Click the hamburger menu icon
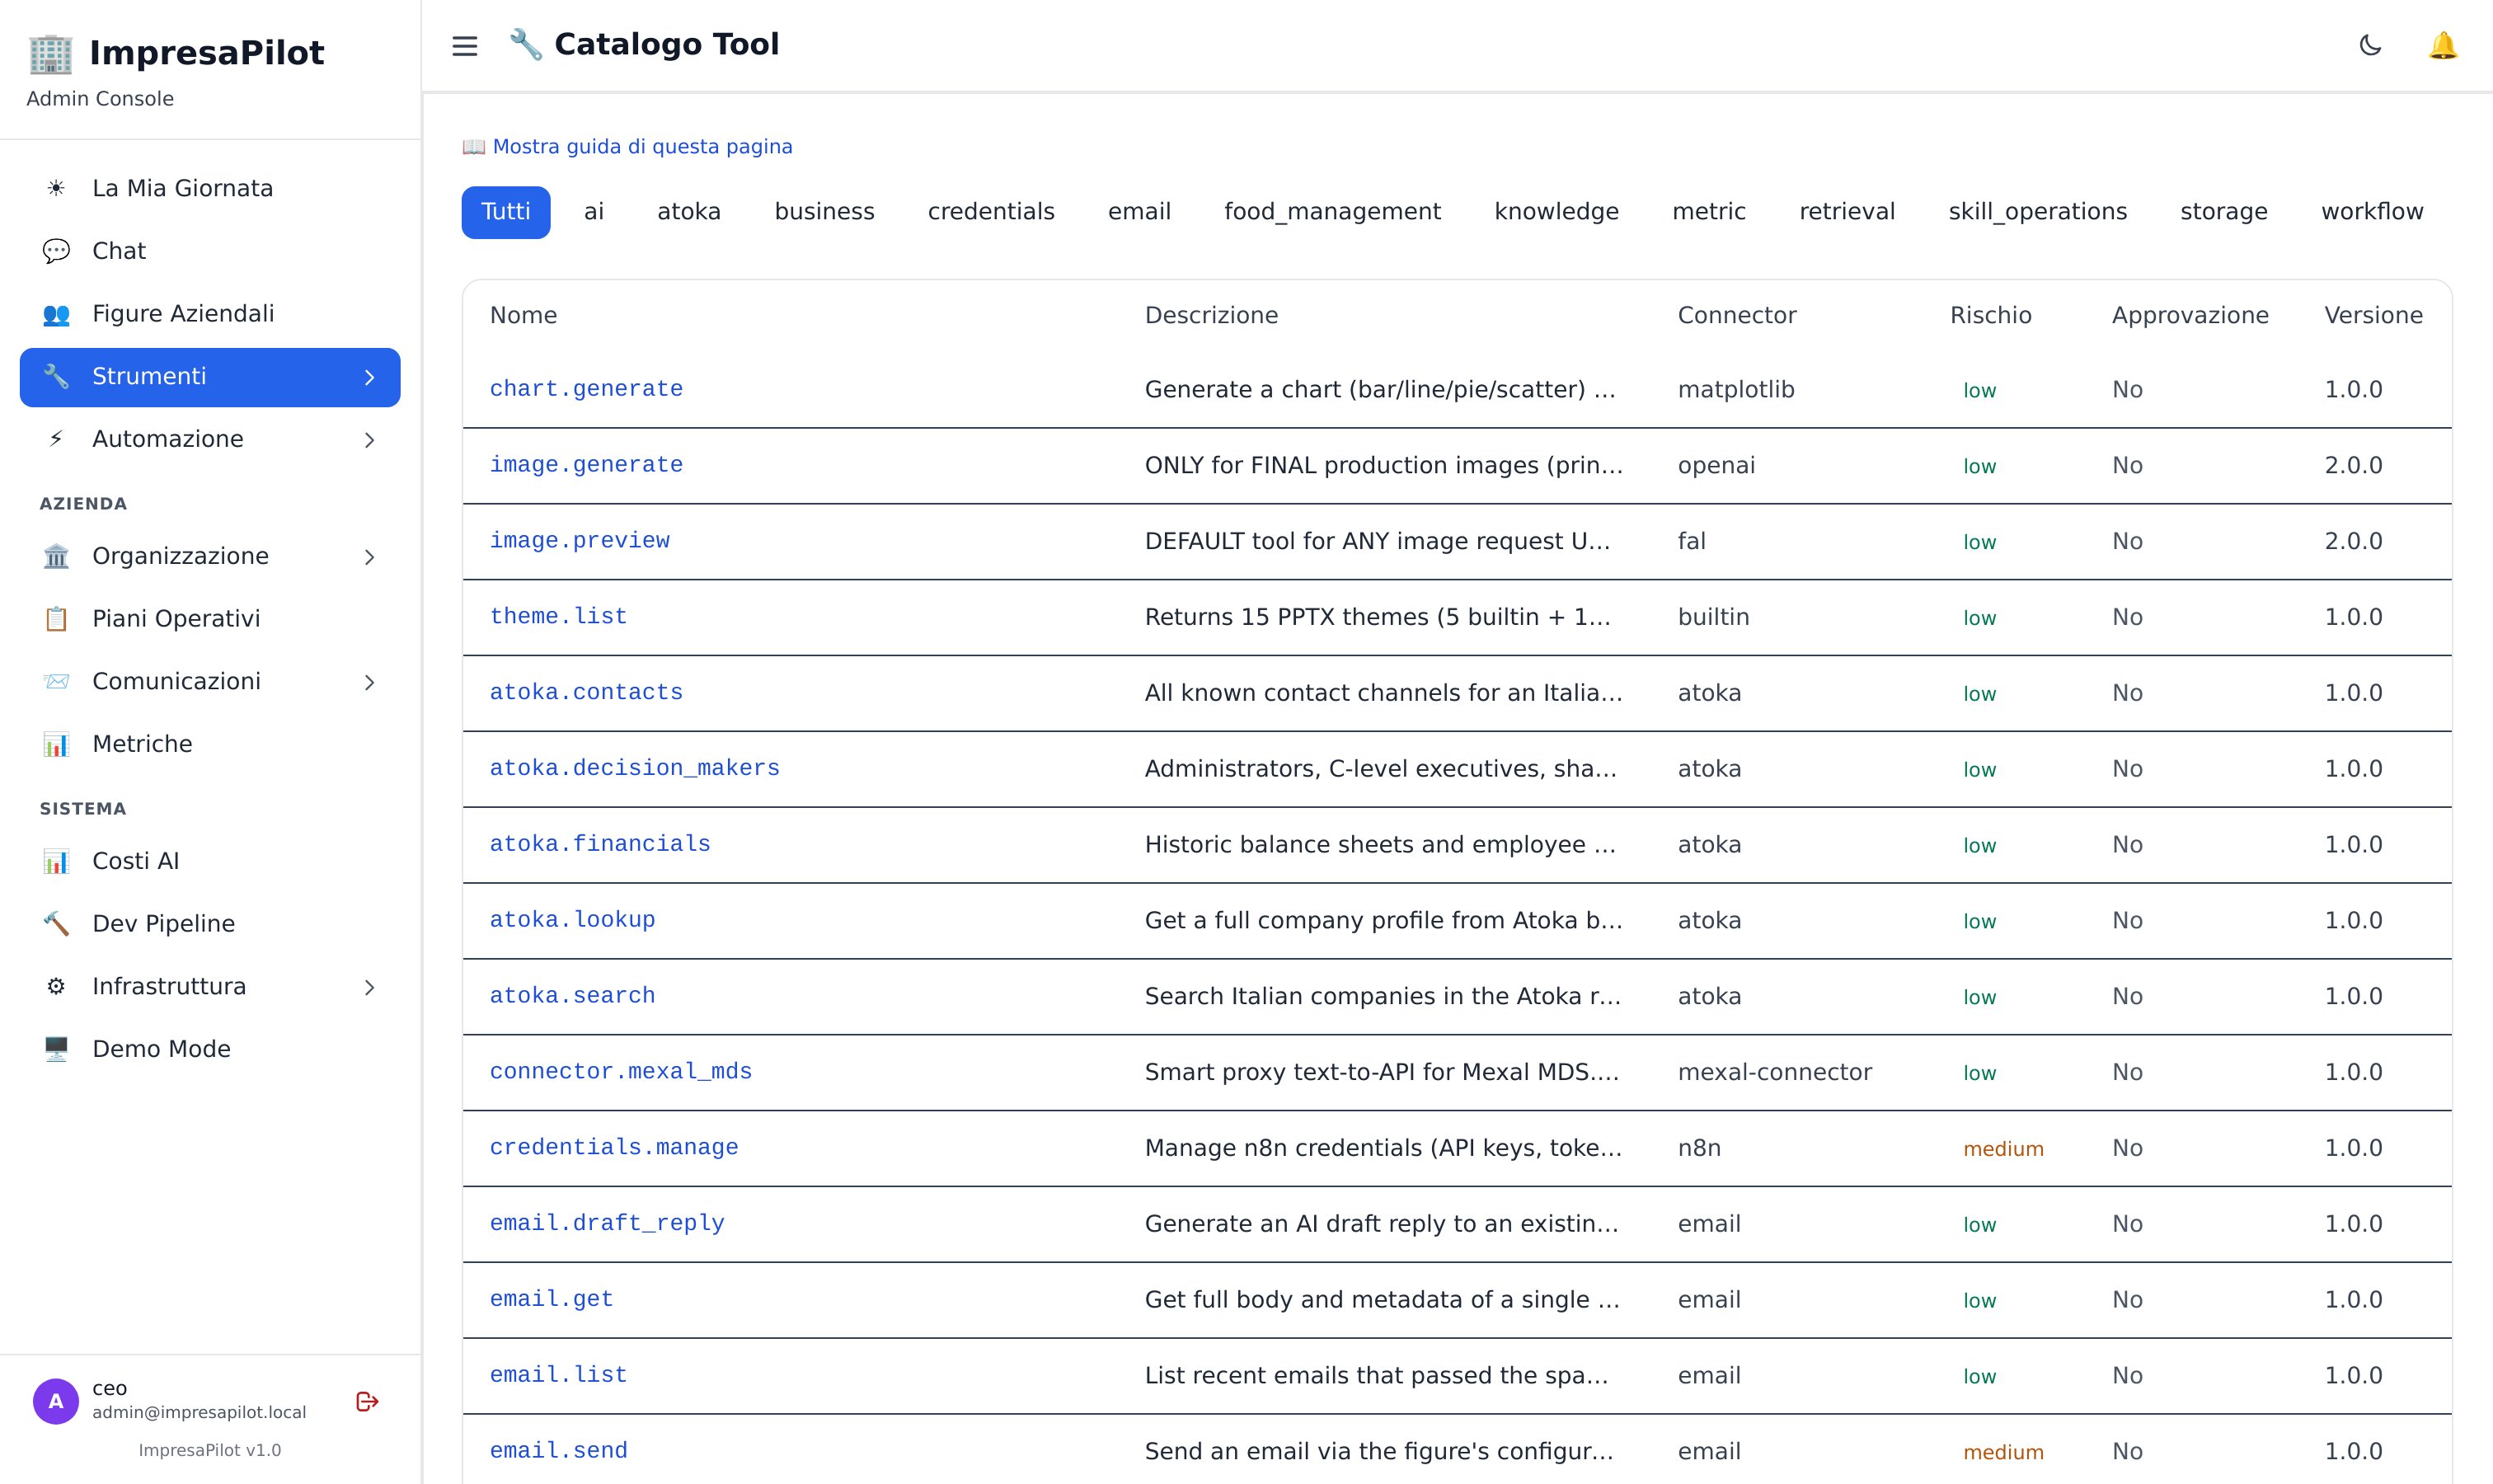This screenshot has height=1484, width=2493. [465, 46]
